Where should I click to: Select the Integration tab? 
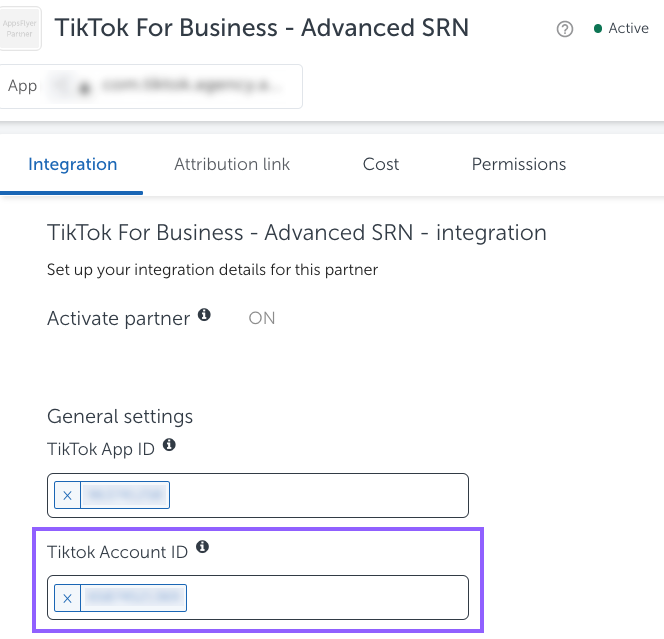click(x=72, y=164)
